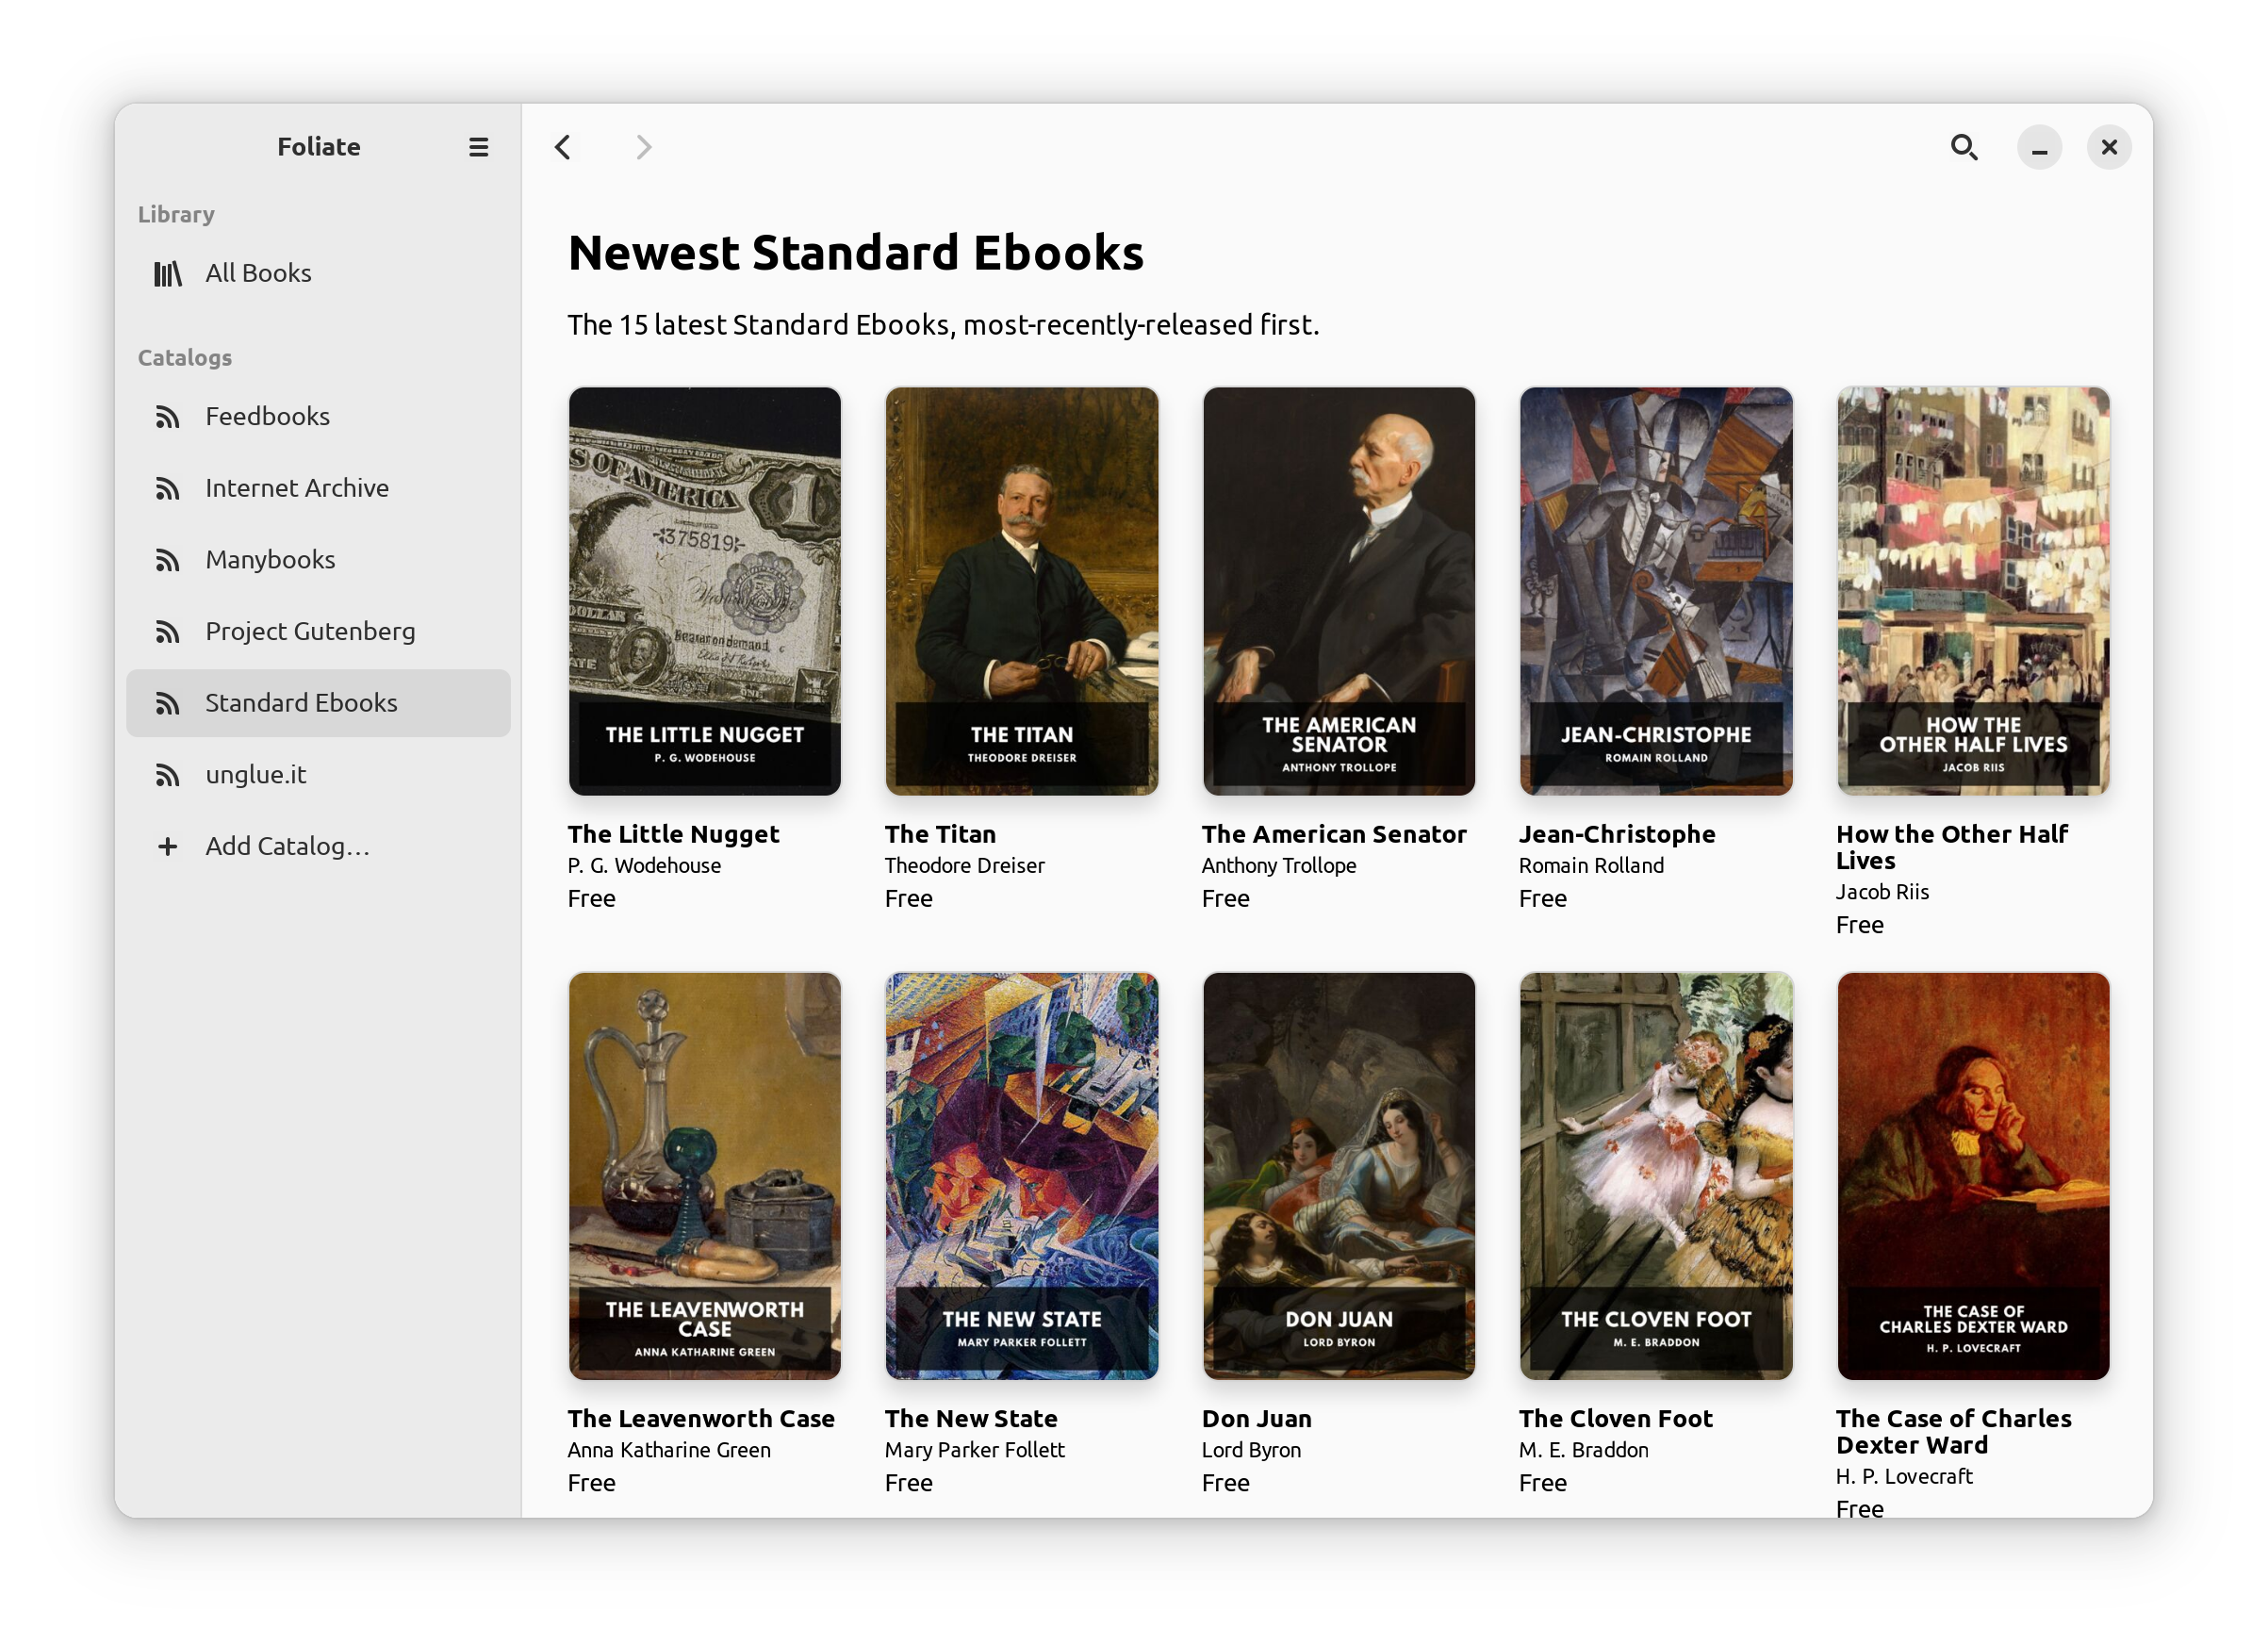
Task: Click the search icon in the header bar
Action: pos(1963,147)
